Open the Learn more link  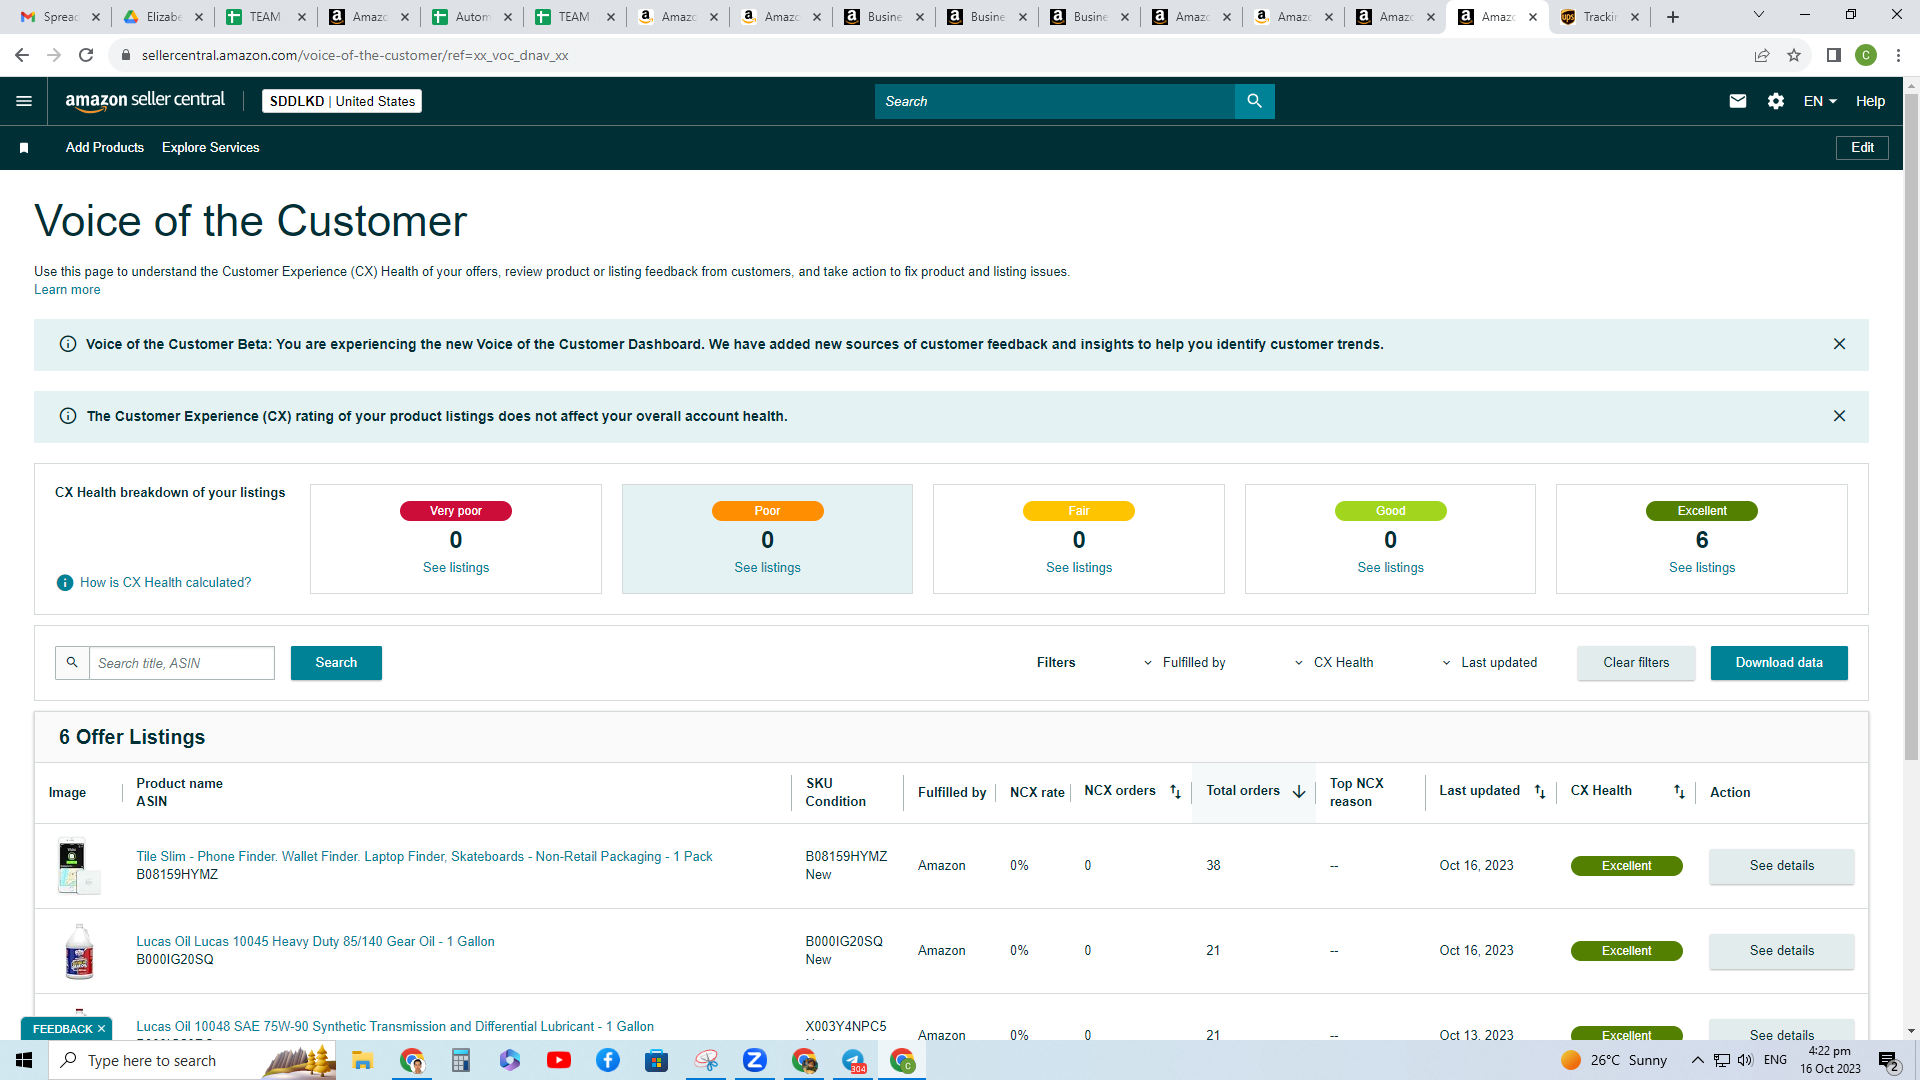click(67, 290)
